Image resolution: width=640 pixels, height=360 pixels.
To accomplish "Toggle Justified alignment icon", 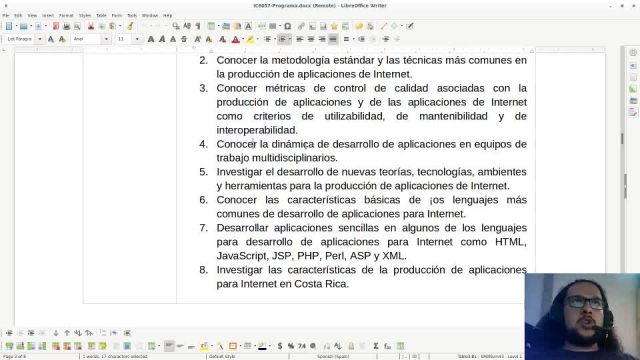I will [x=333, y=39].
